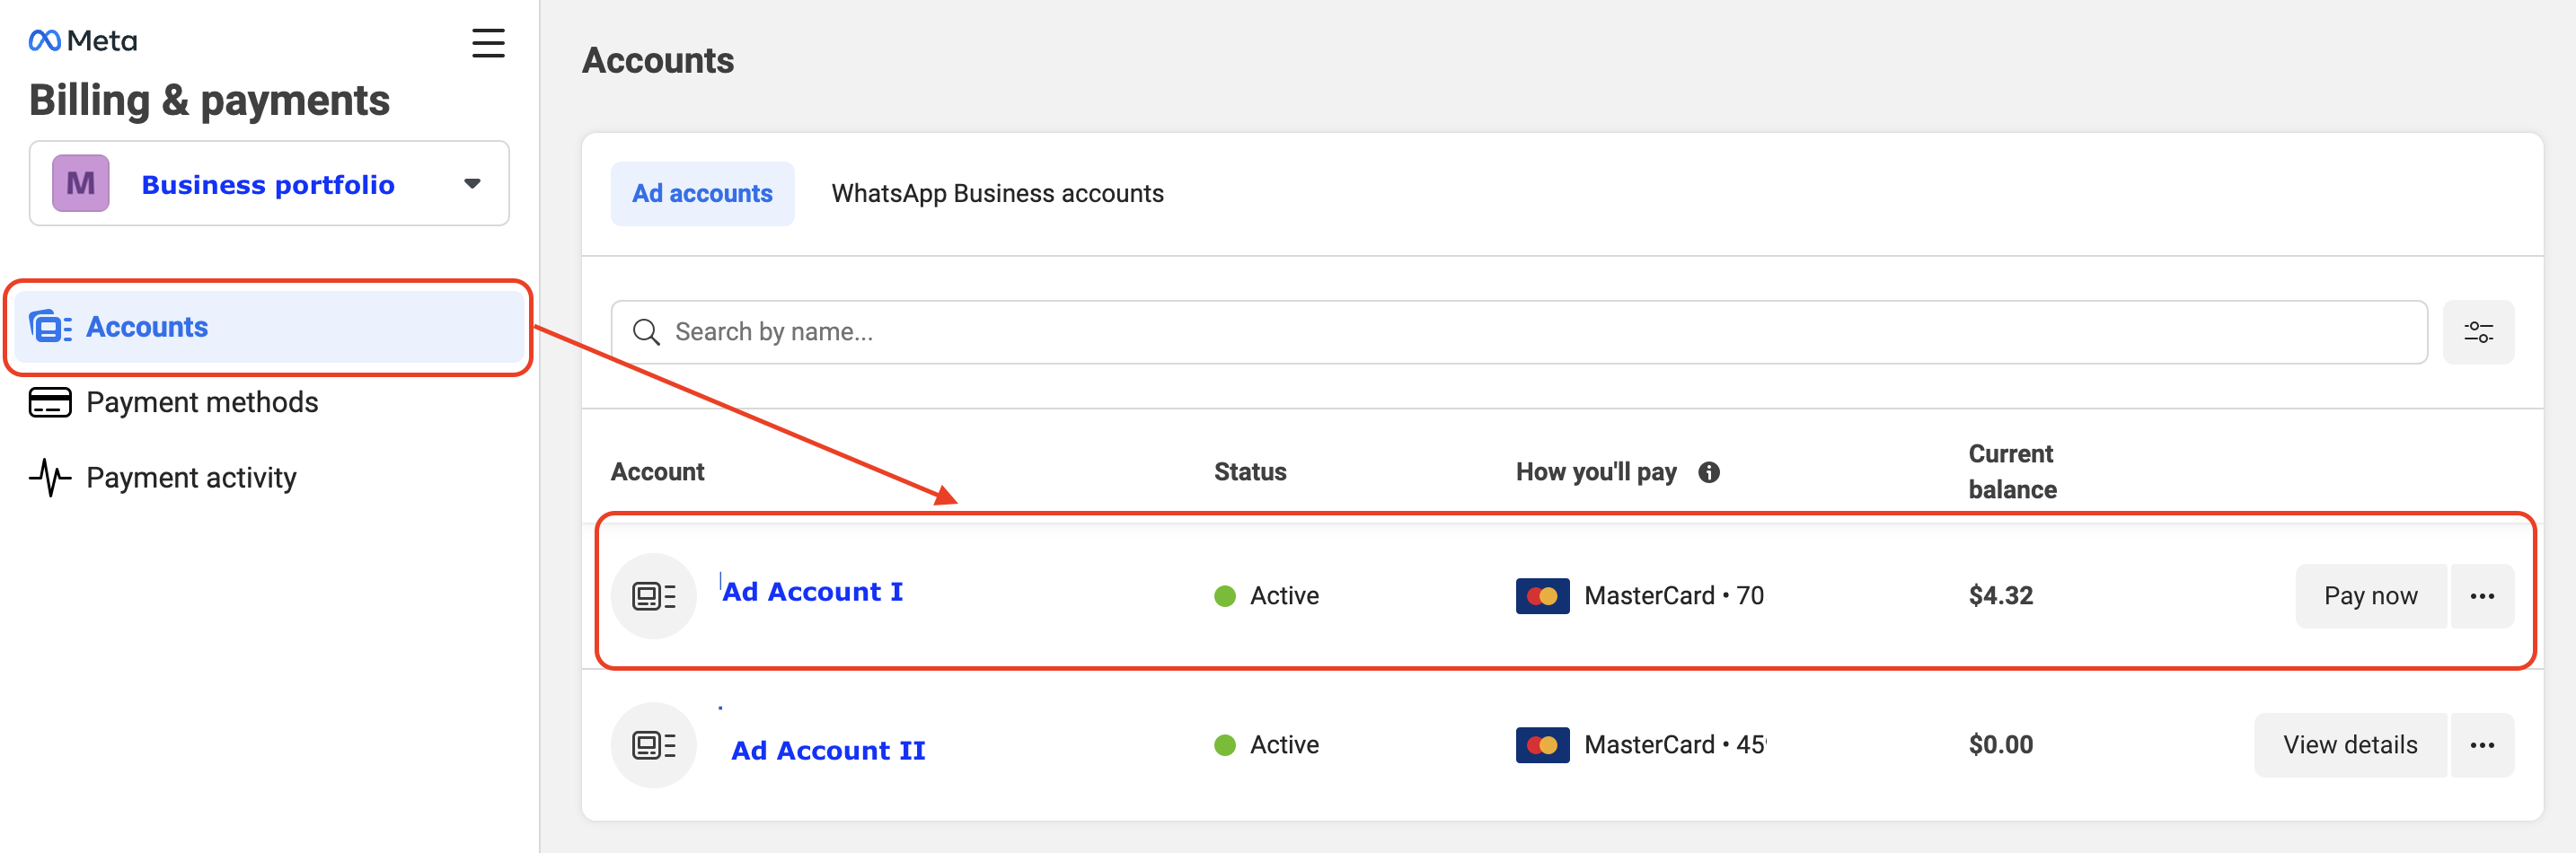Click the Accounts page heading
The image size is (2576, 853).
[x=658, y=61]
